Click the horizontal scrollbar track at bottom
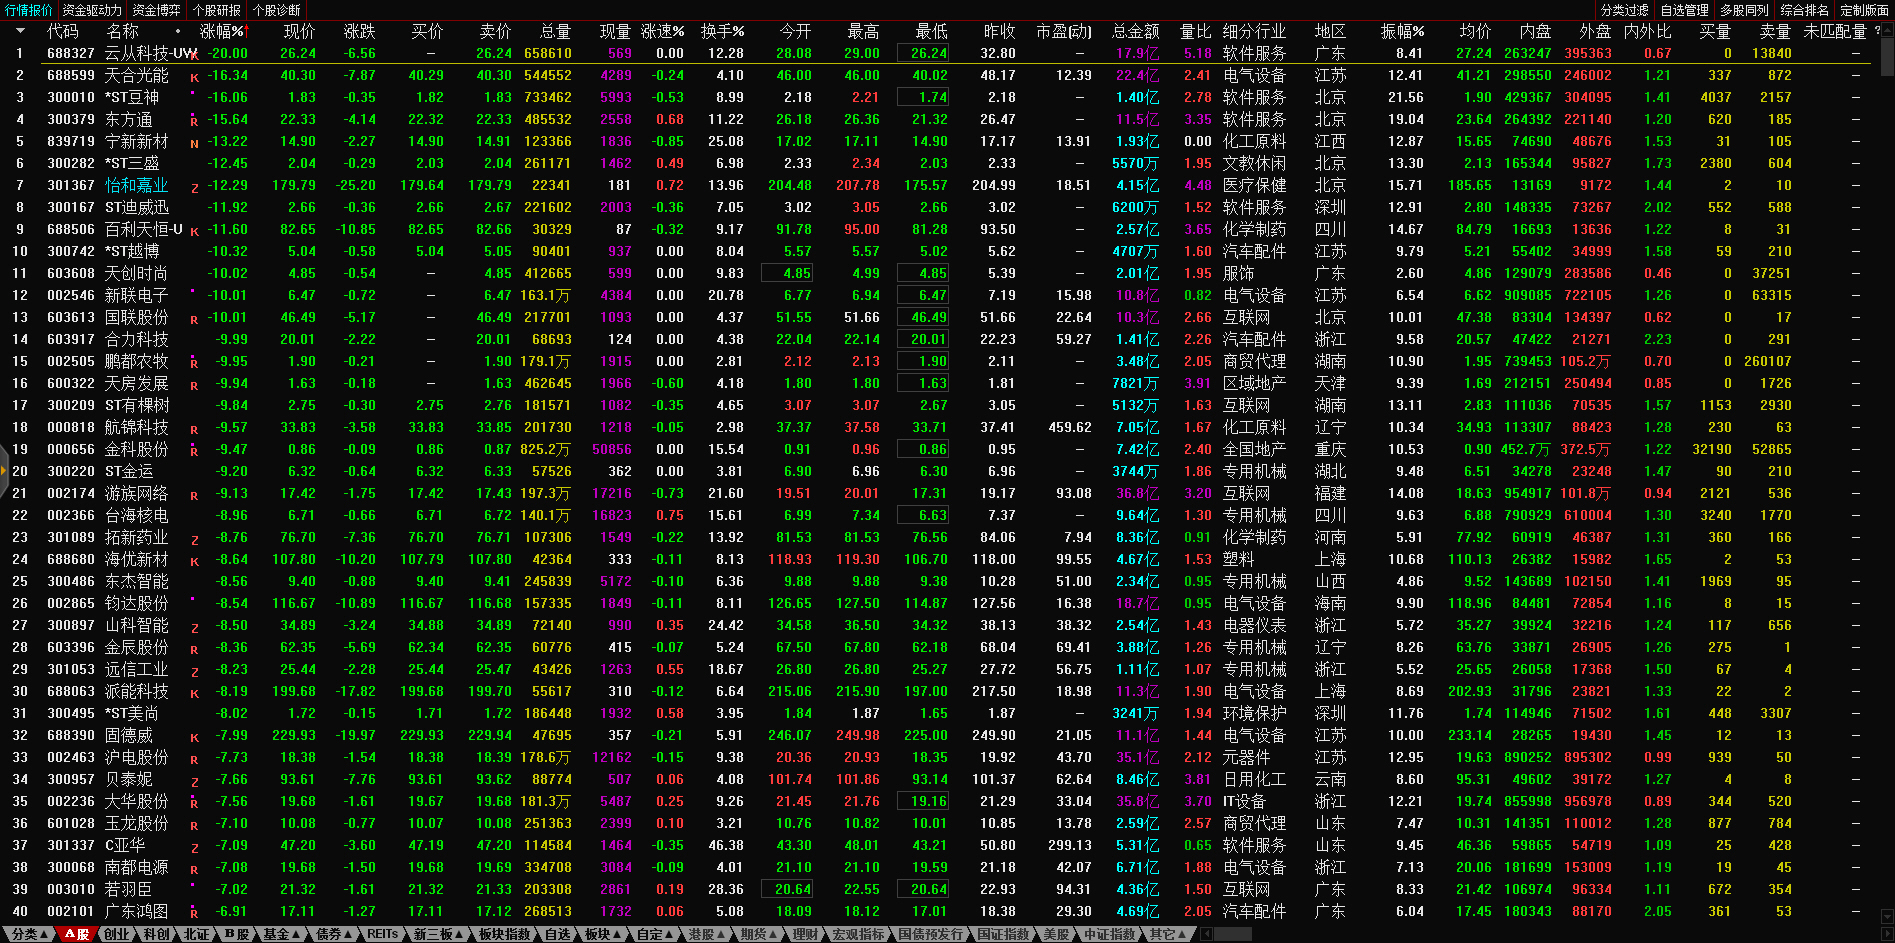 (1500, 934)
